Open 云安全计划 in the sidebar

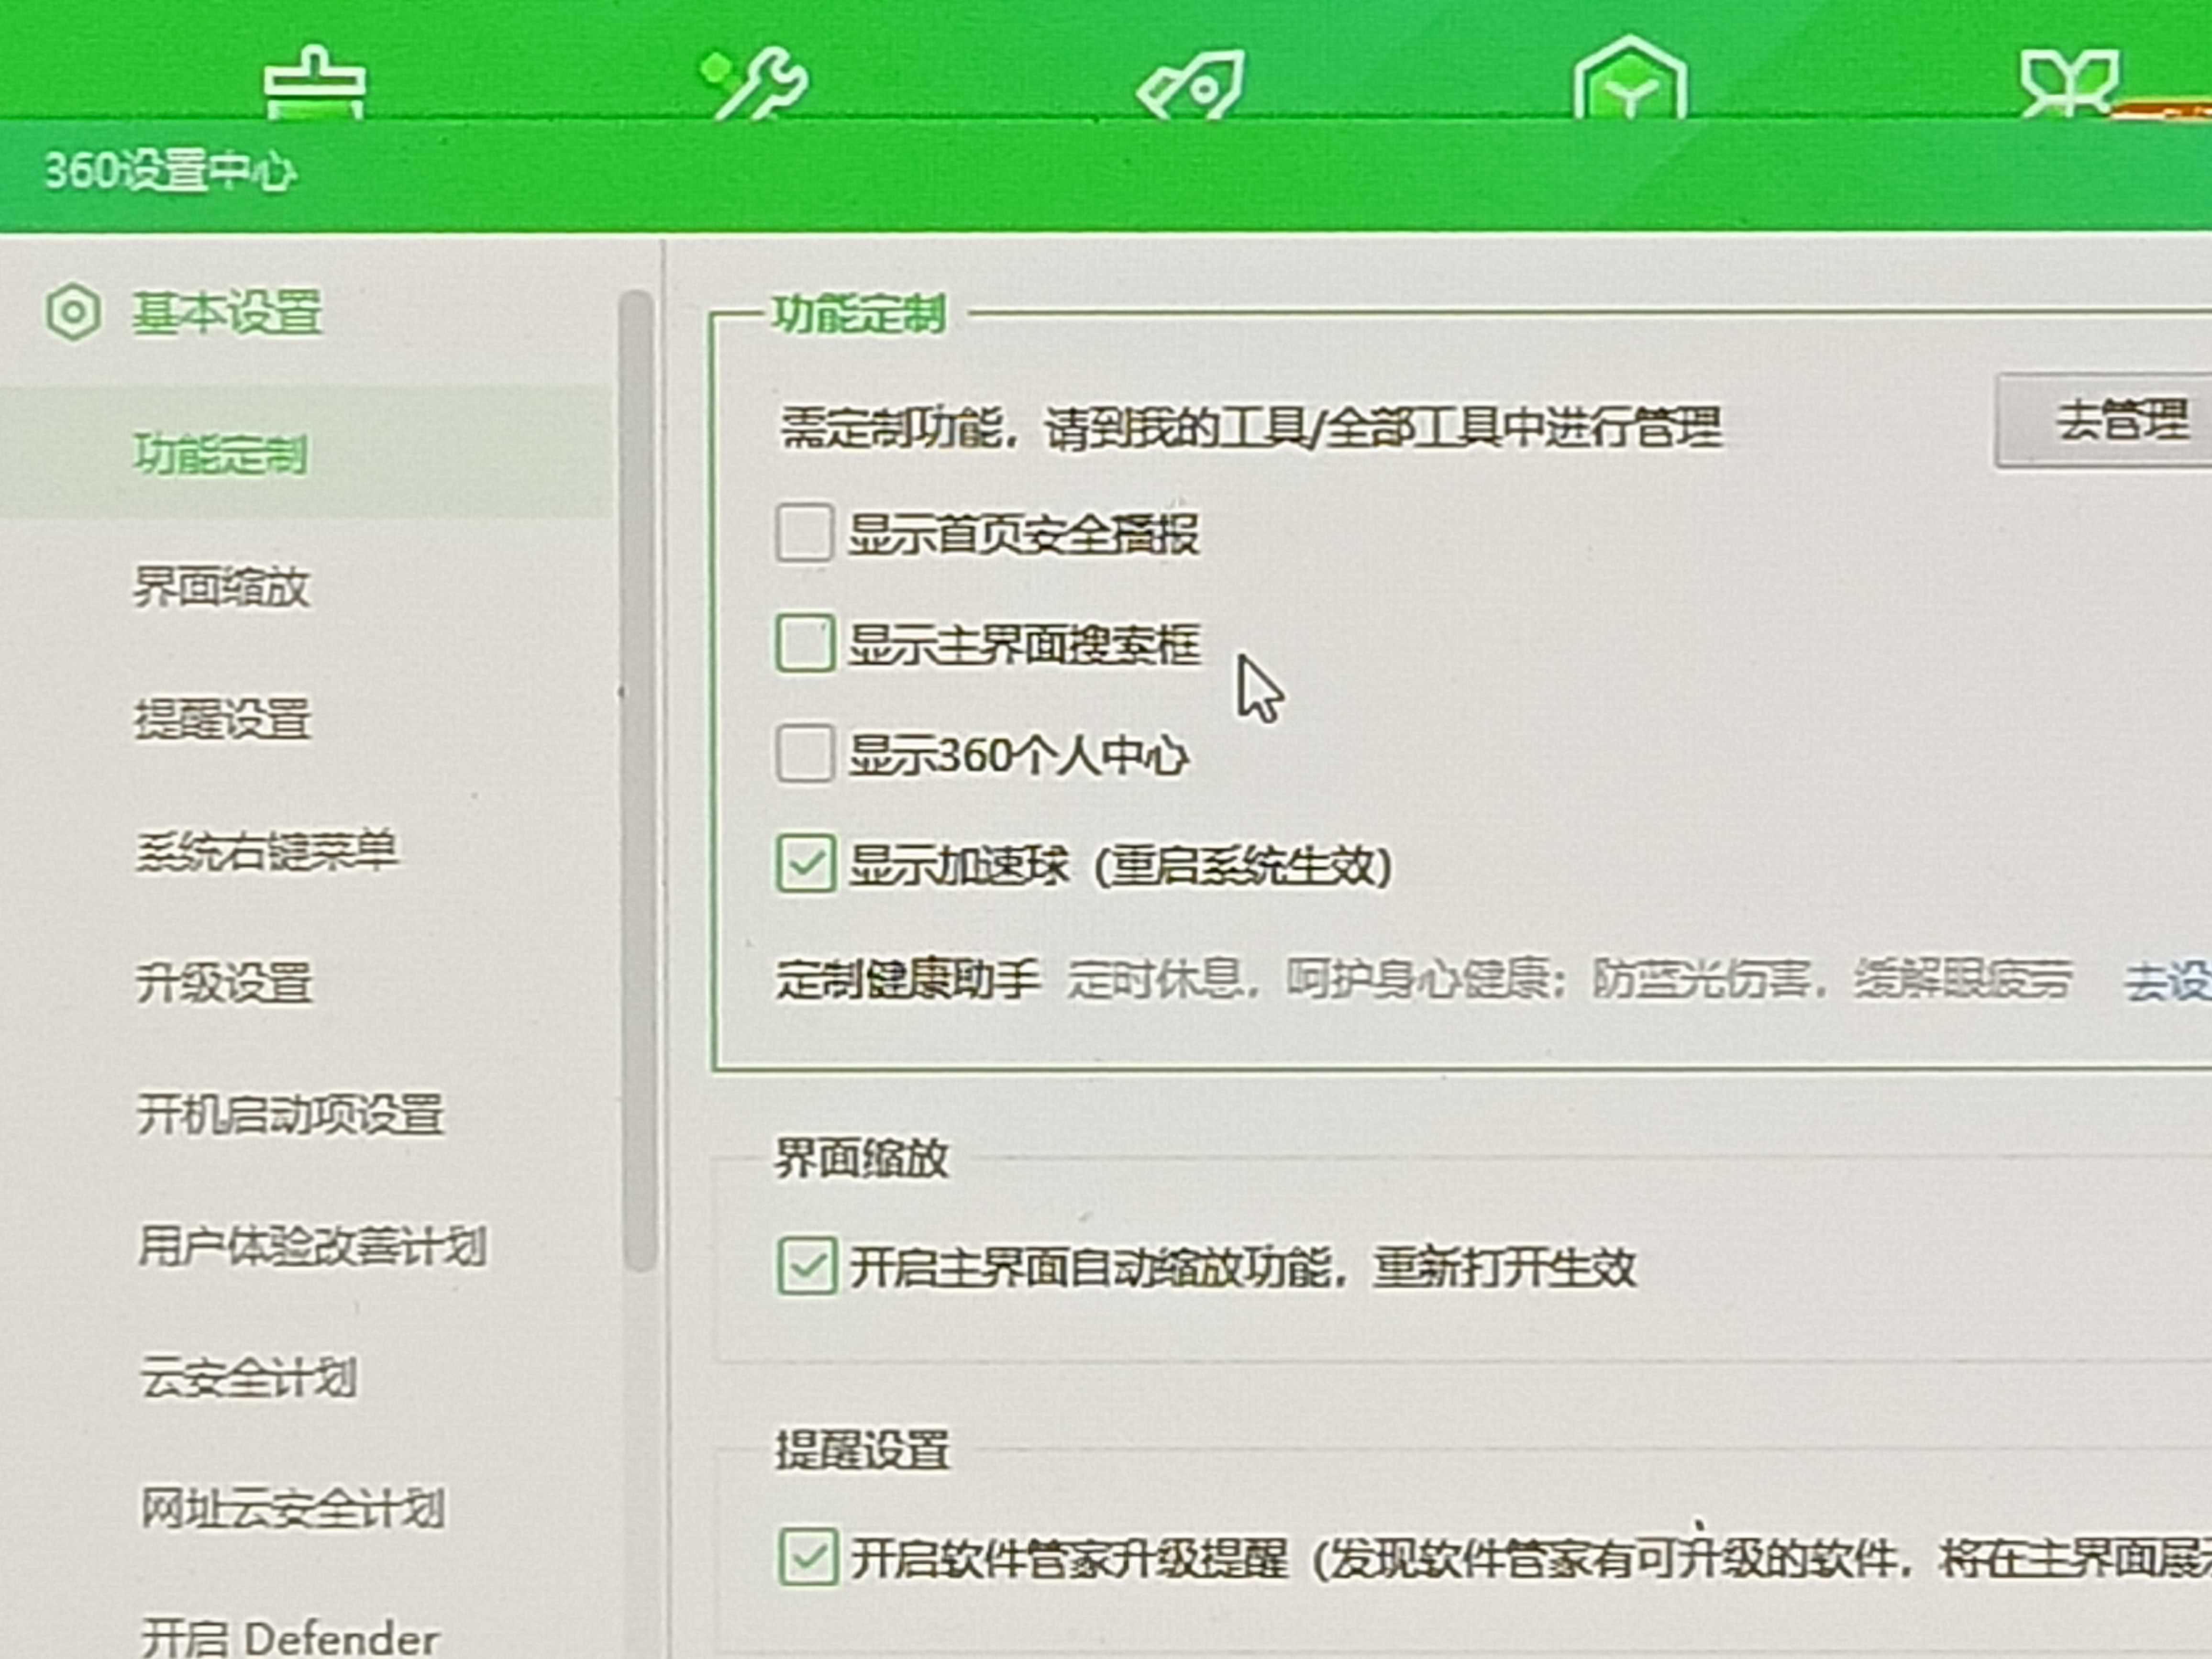click(248, 1378)
